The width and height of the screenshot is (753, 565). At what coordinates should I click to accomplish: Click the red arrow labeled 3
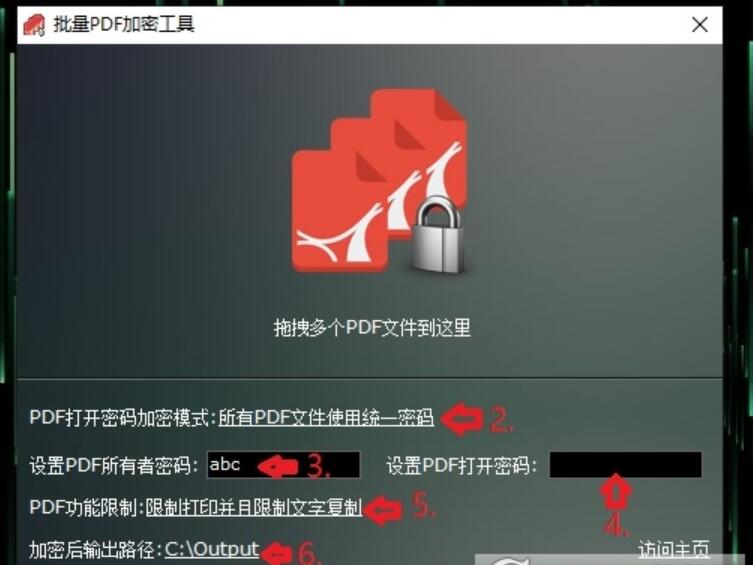pyautogui.click(x=278, y=466)
